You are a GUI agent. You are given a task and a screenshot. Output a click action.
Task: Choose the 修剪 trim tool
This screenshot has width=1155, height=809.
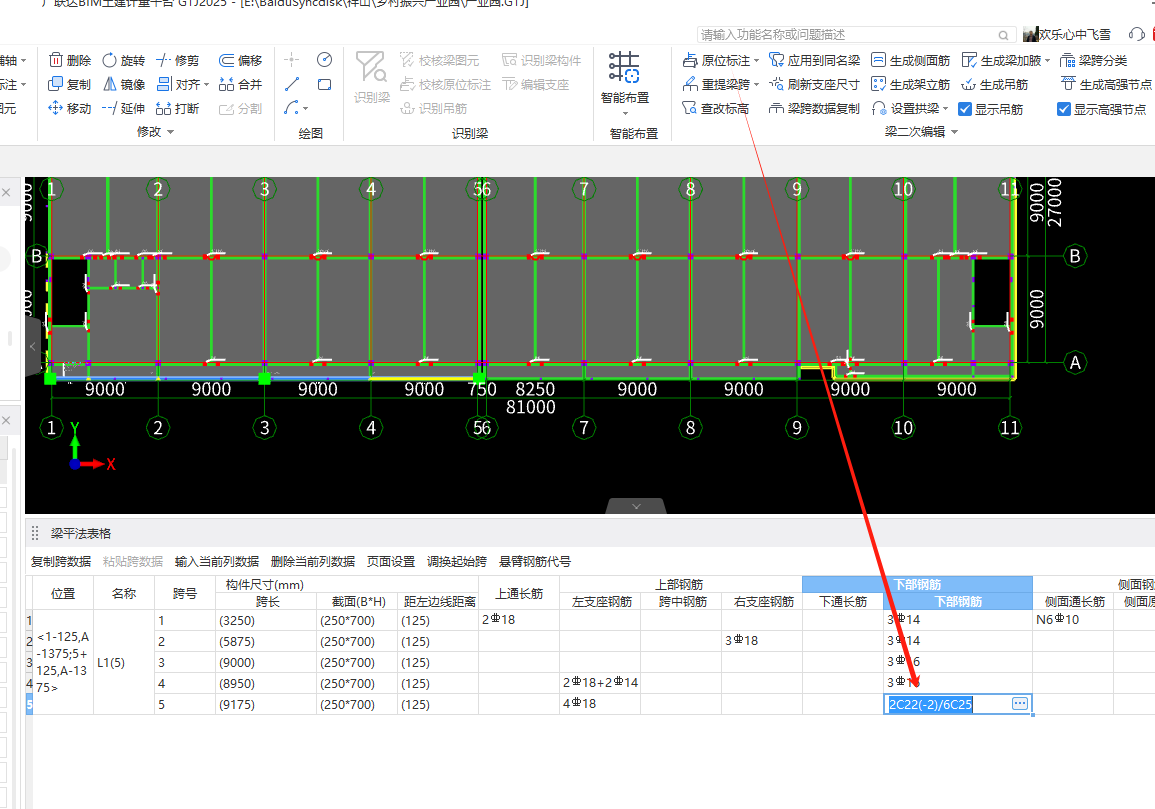(178, 60)
